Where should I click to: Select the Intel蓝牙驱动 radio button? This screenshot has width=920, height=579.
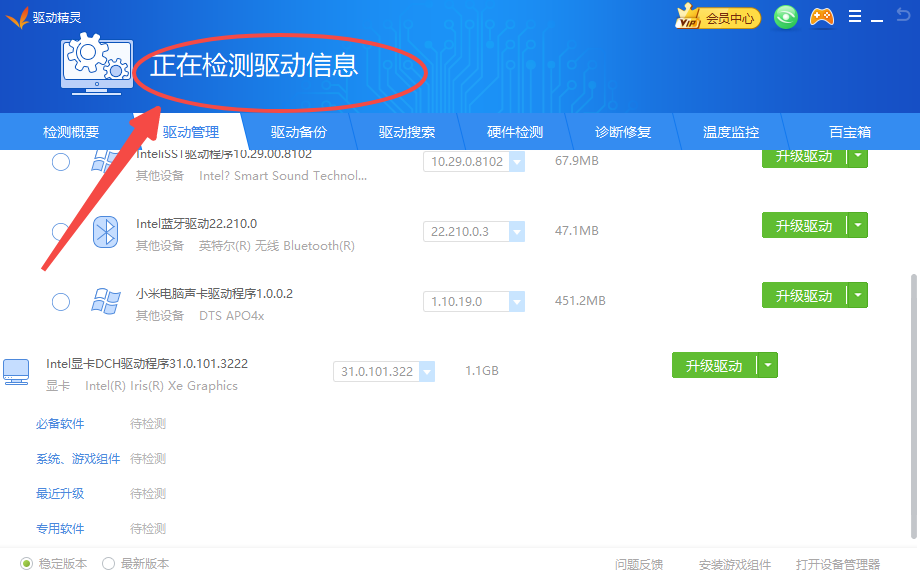61,232
